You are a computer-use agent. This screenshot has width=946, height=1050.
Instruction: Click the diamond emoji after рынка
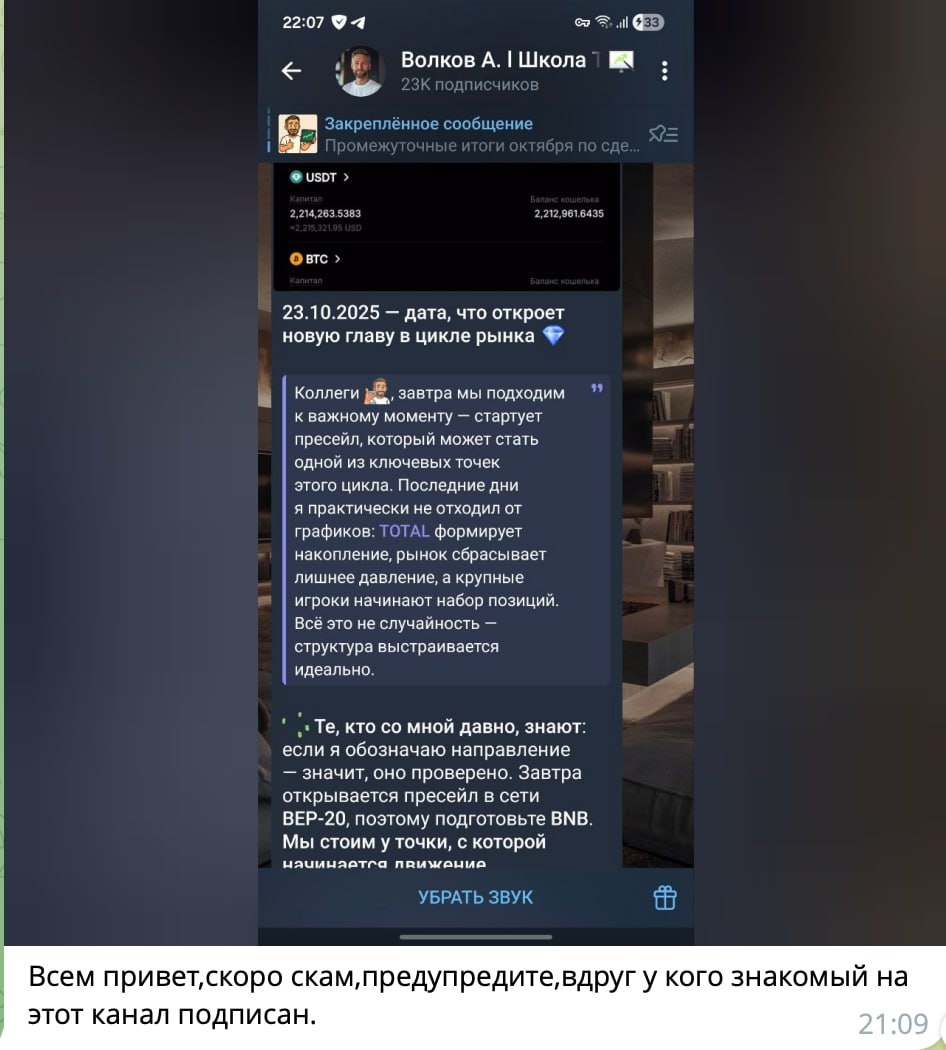click(553, 335)
